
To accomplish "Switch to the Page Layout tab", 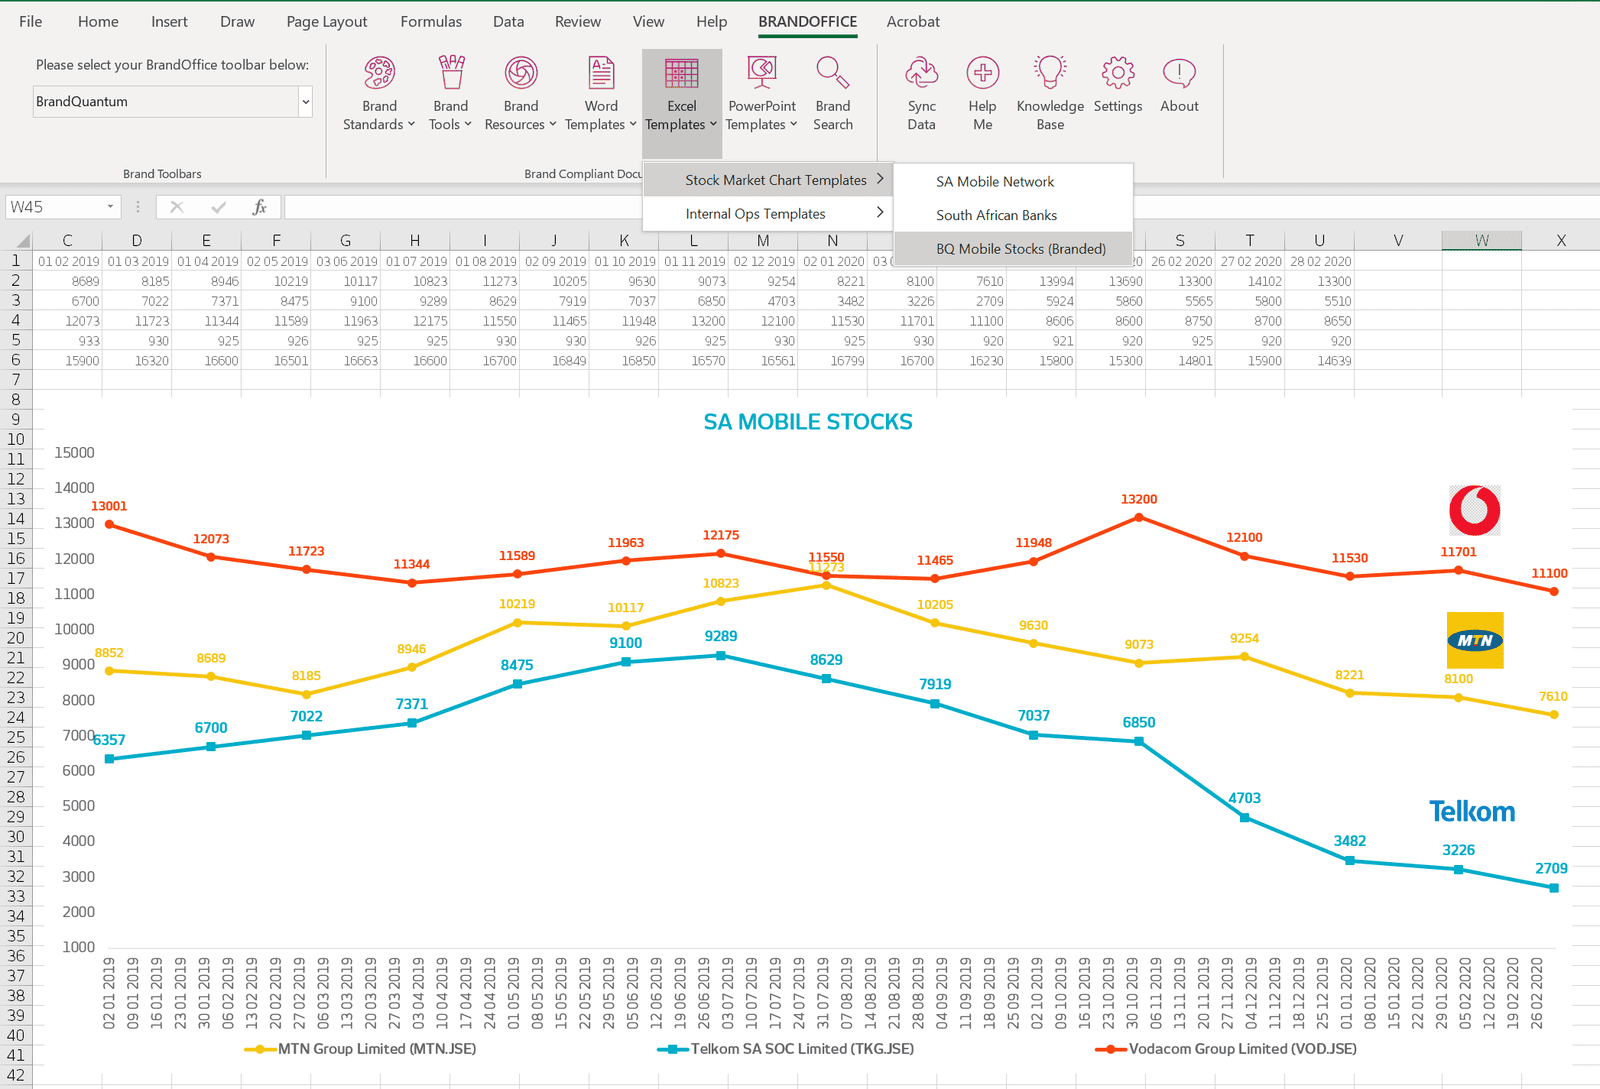I will [x=327, y=21].
